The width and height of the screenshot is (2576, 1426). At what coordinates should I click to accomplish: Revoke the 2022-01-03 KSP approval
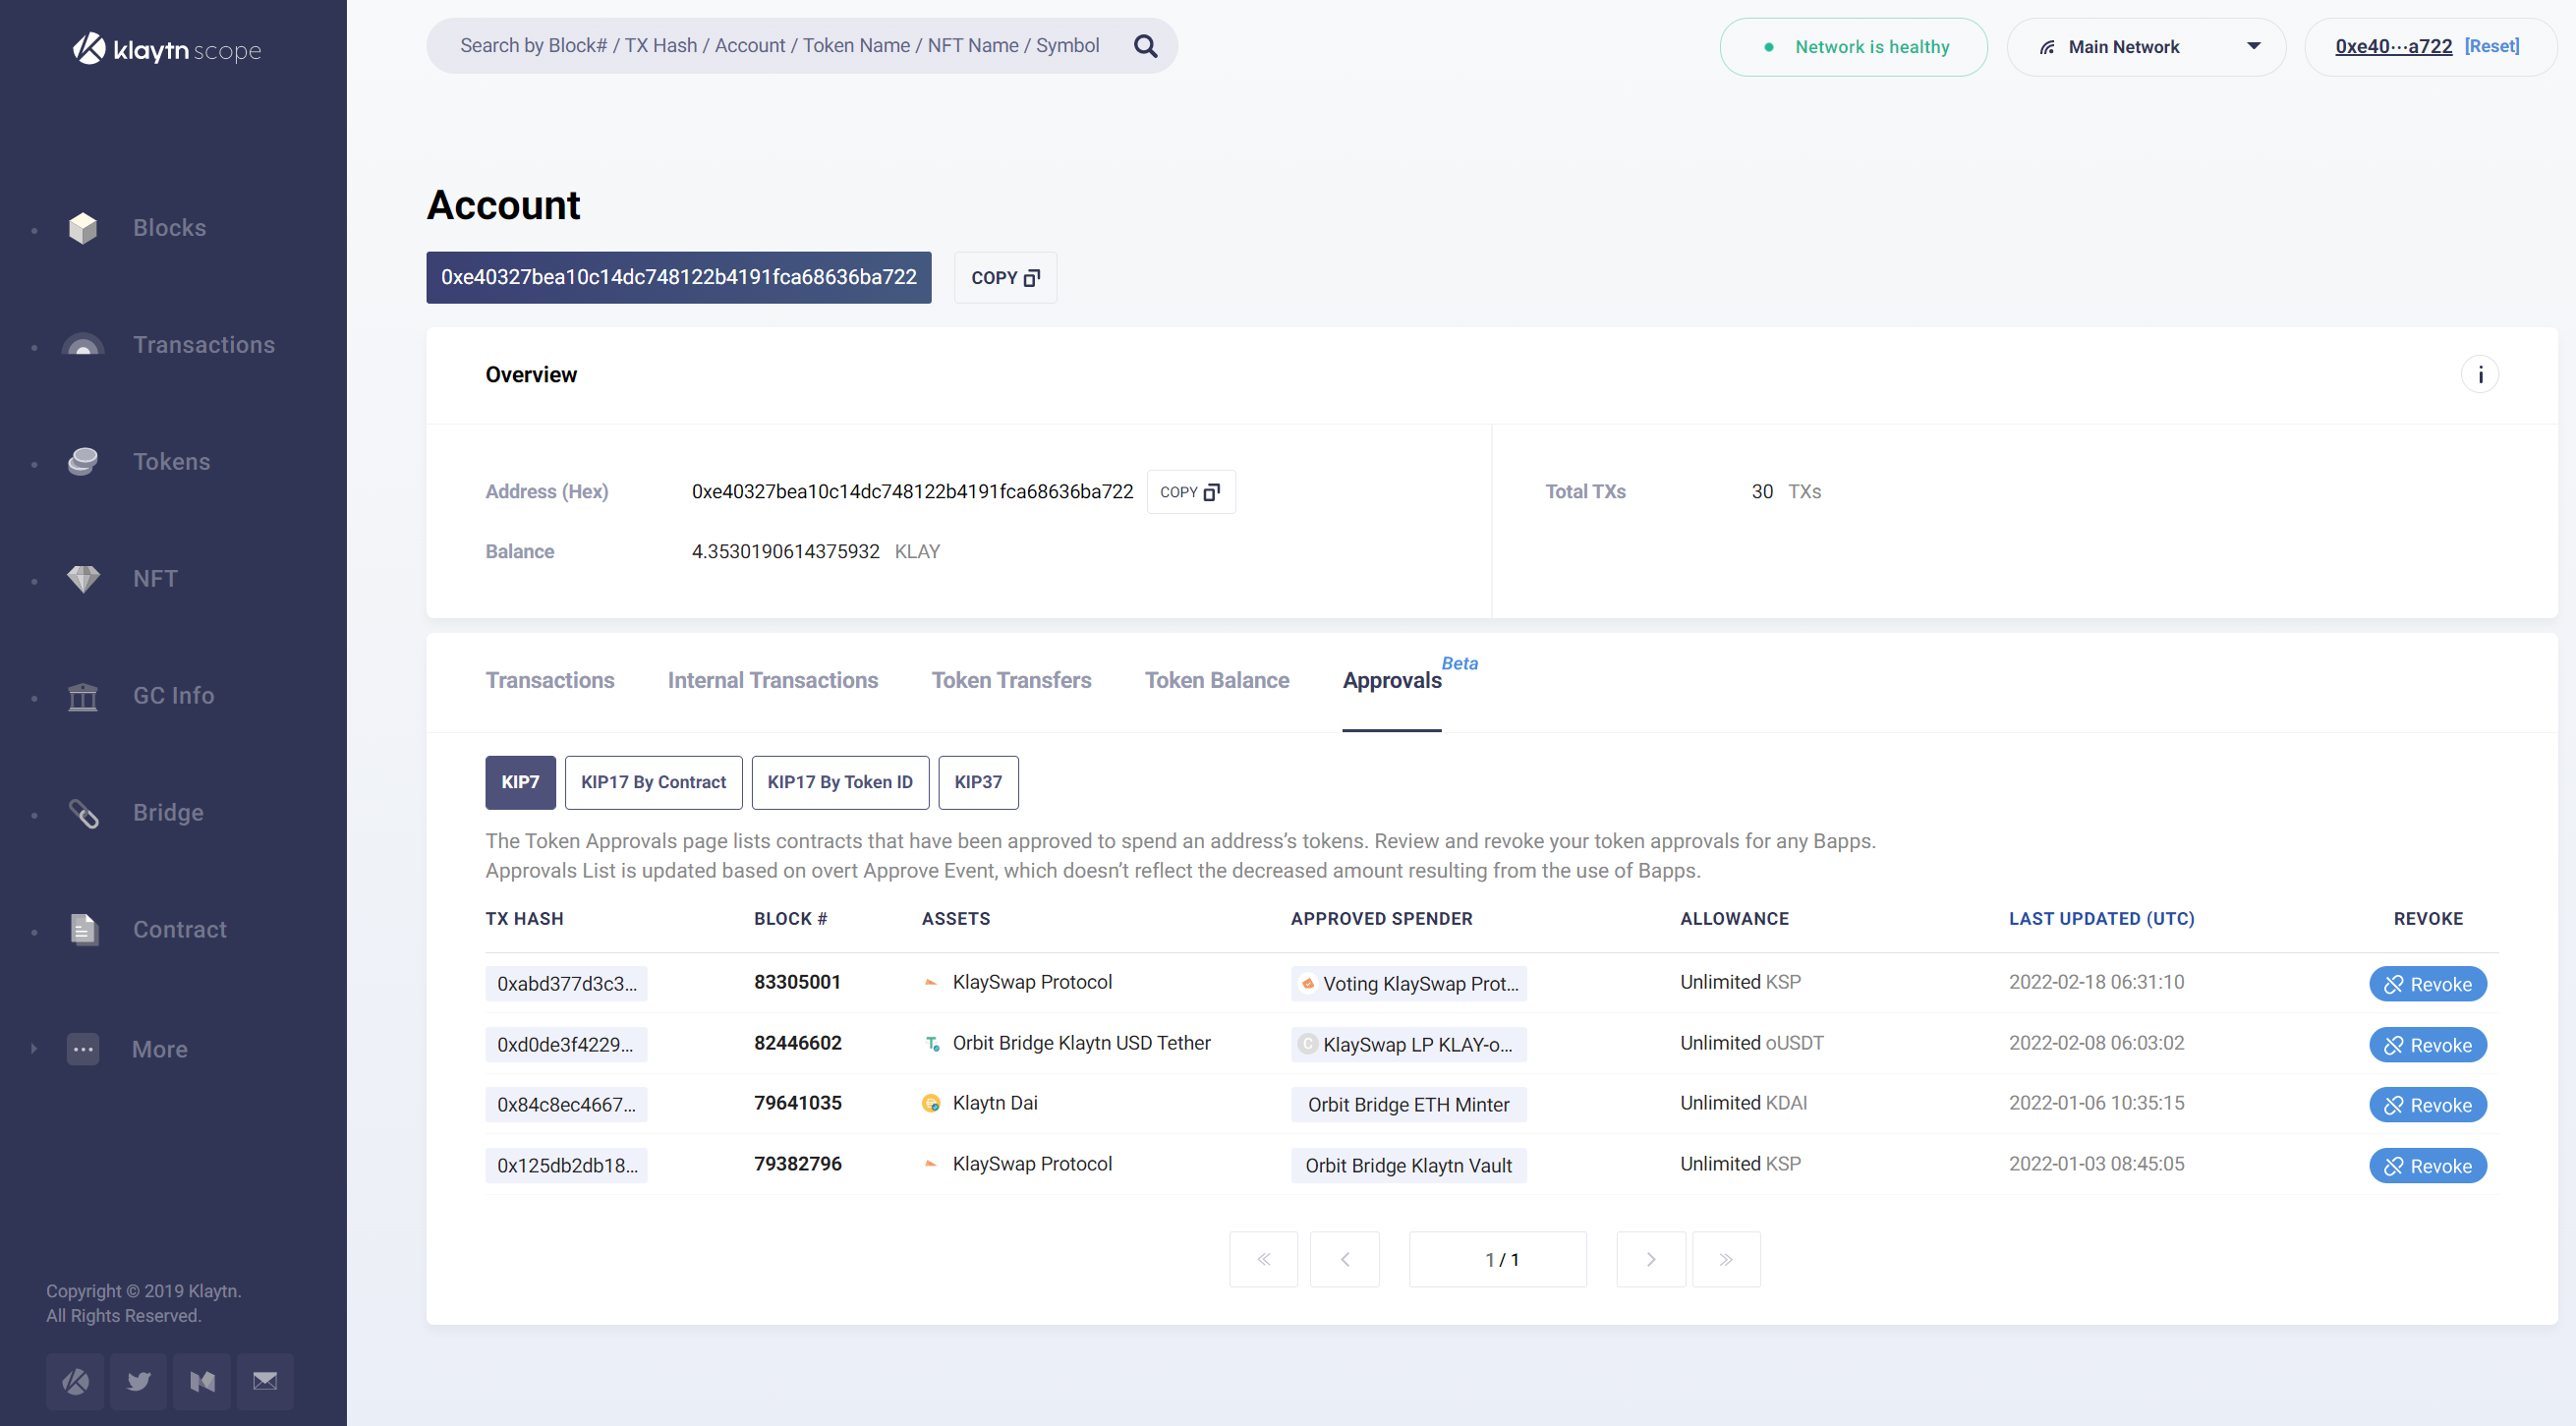tap(2427, 1166)
